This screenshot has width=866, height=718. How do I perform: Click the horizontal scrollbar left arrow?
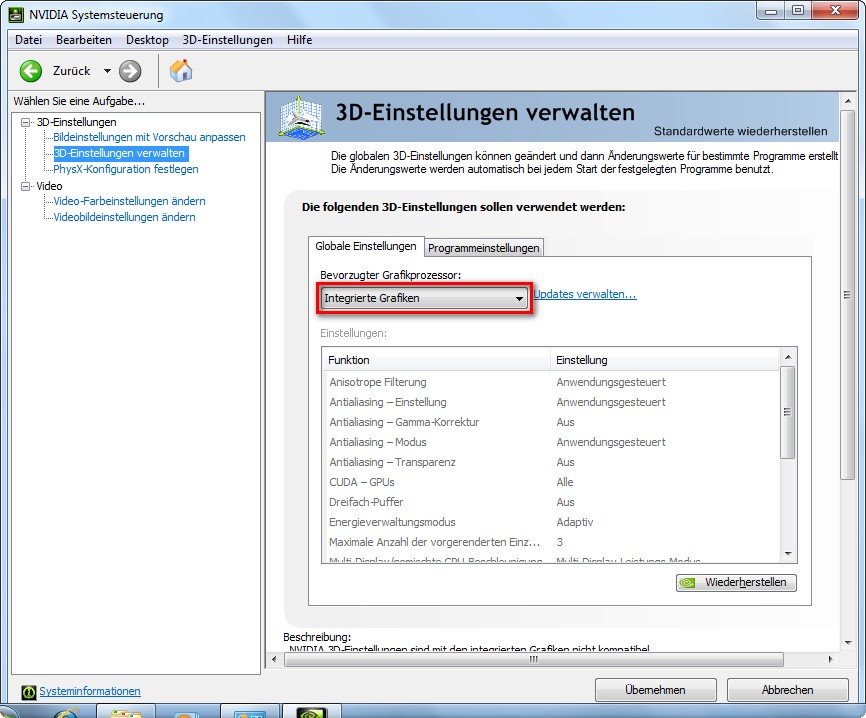click(x=274, y=659)
